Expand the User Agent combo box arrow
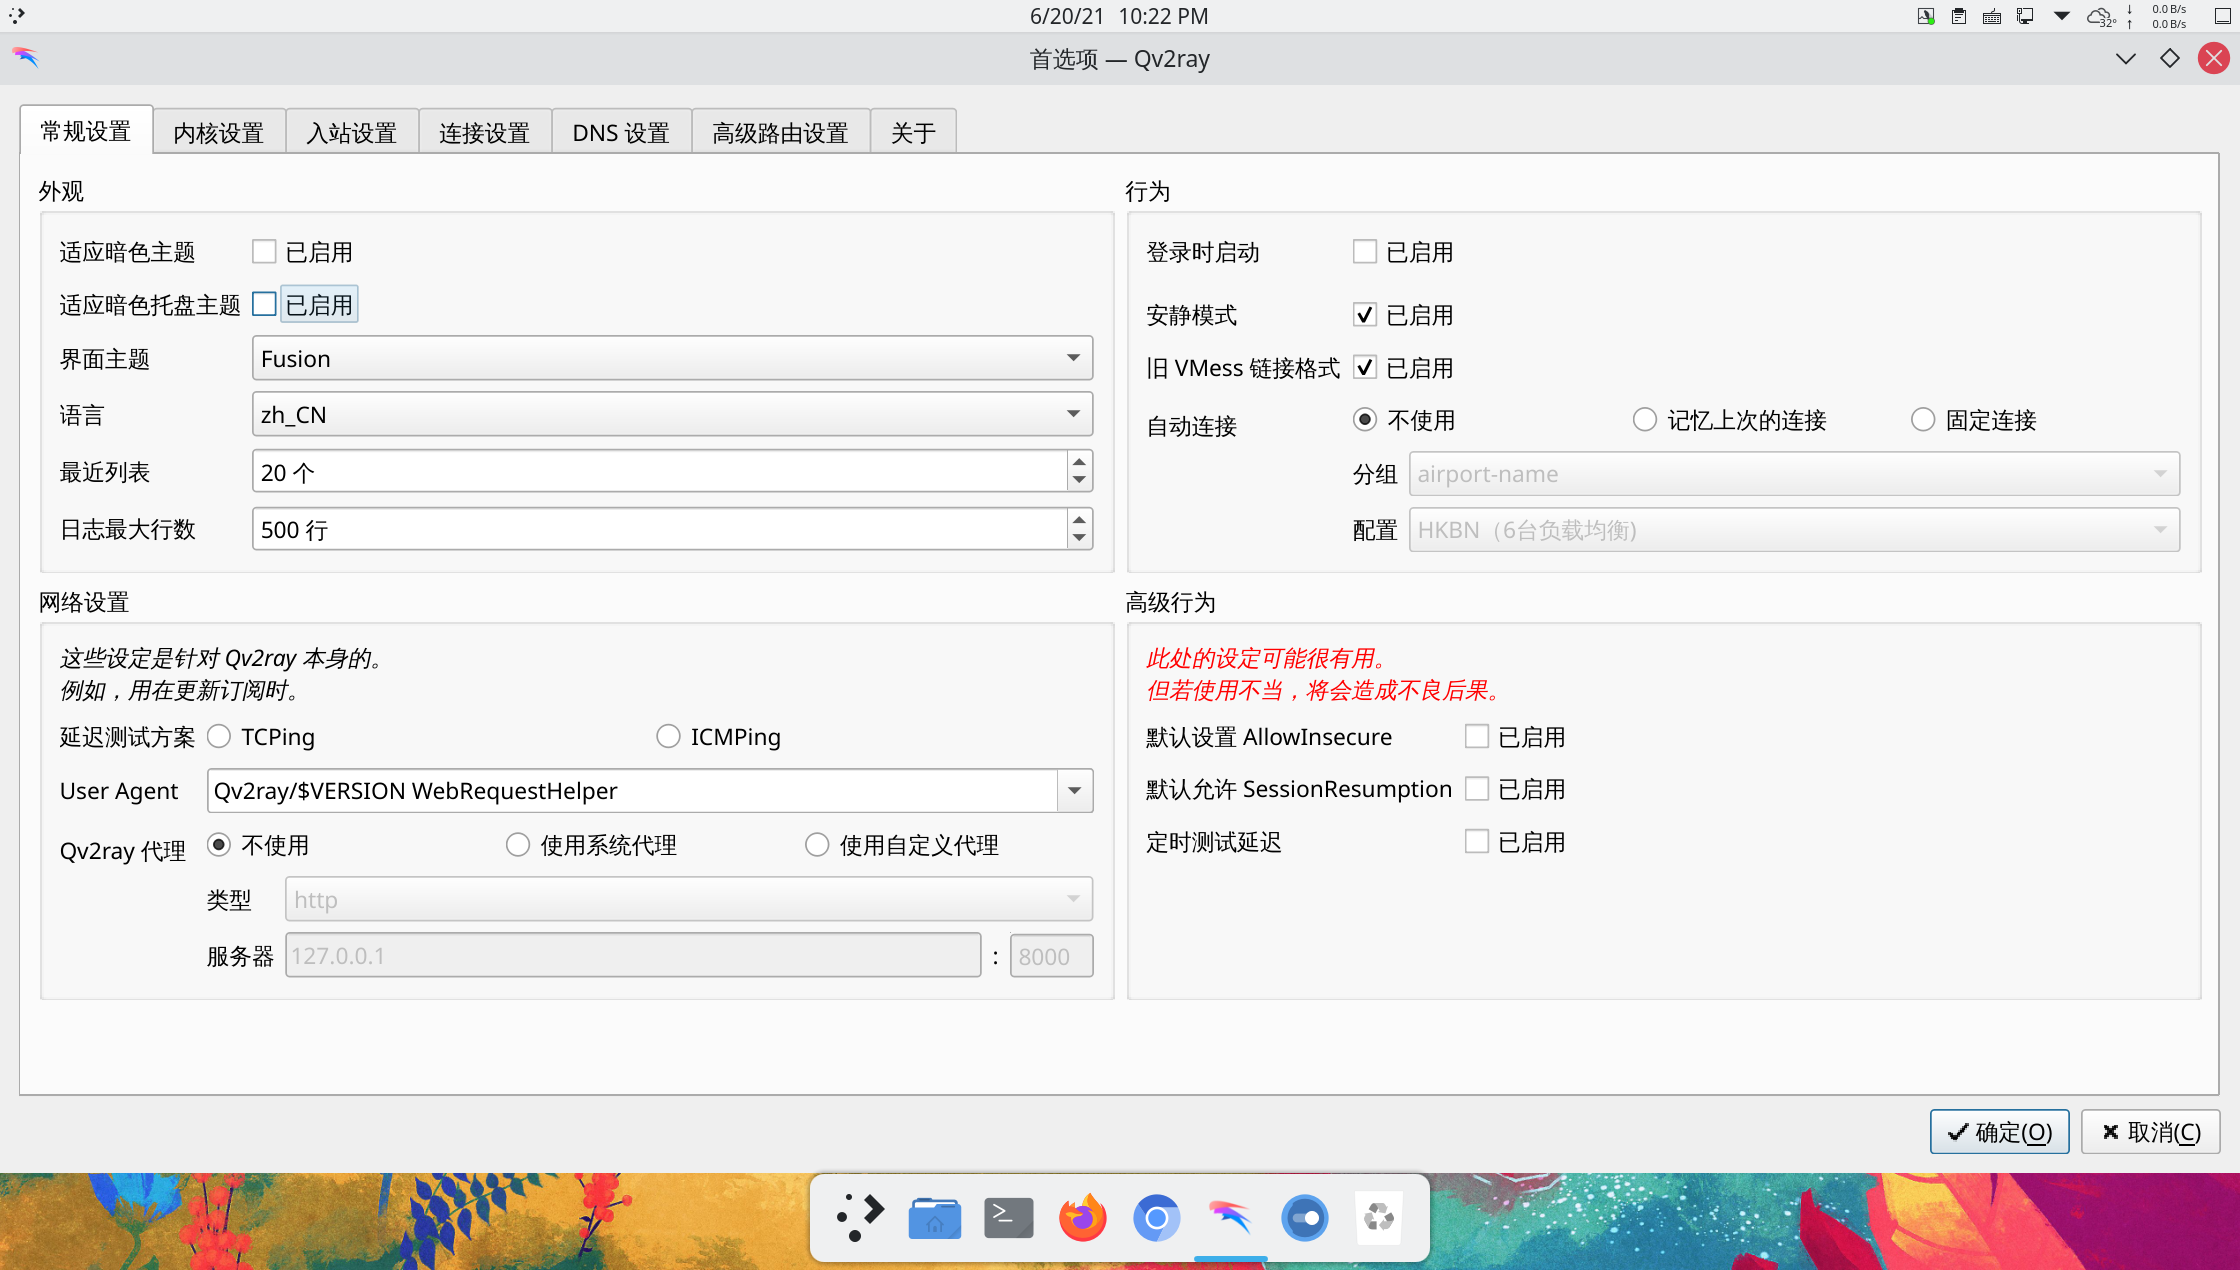The height and width of the screenshot is (1270, 2240). [1074, 791]
